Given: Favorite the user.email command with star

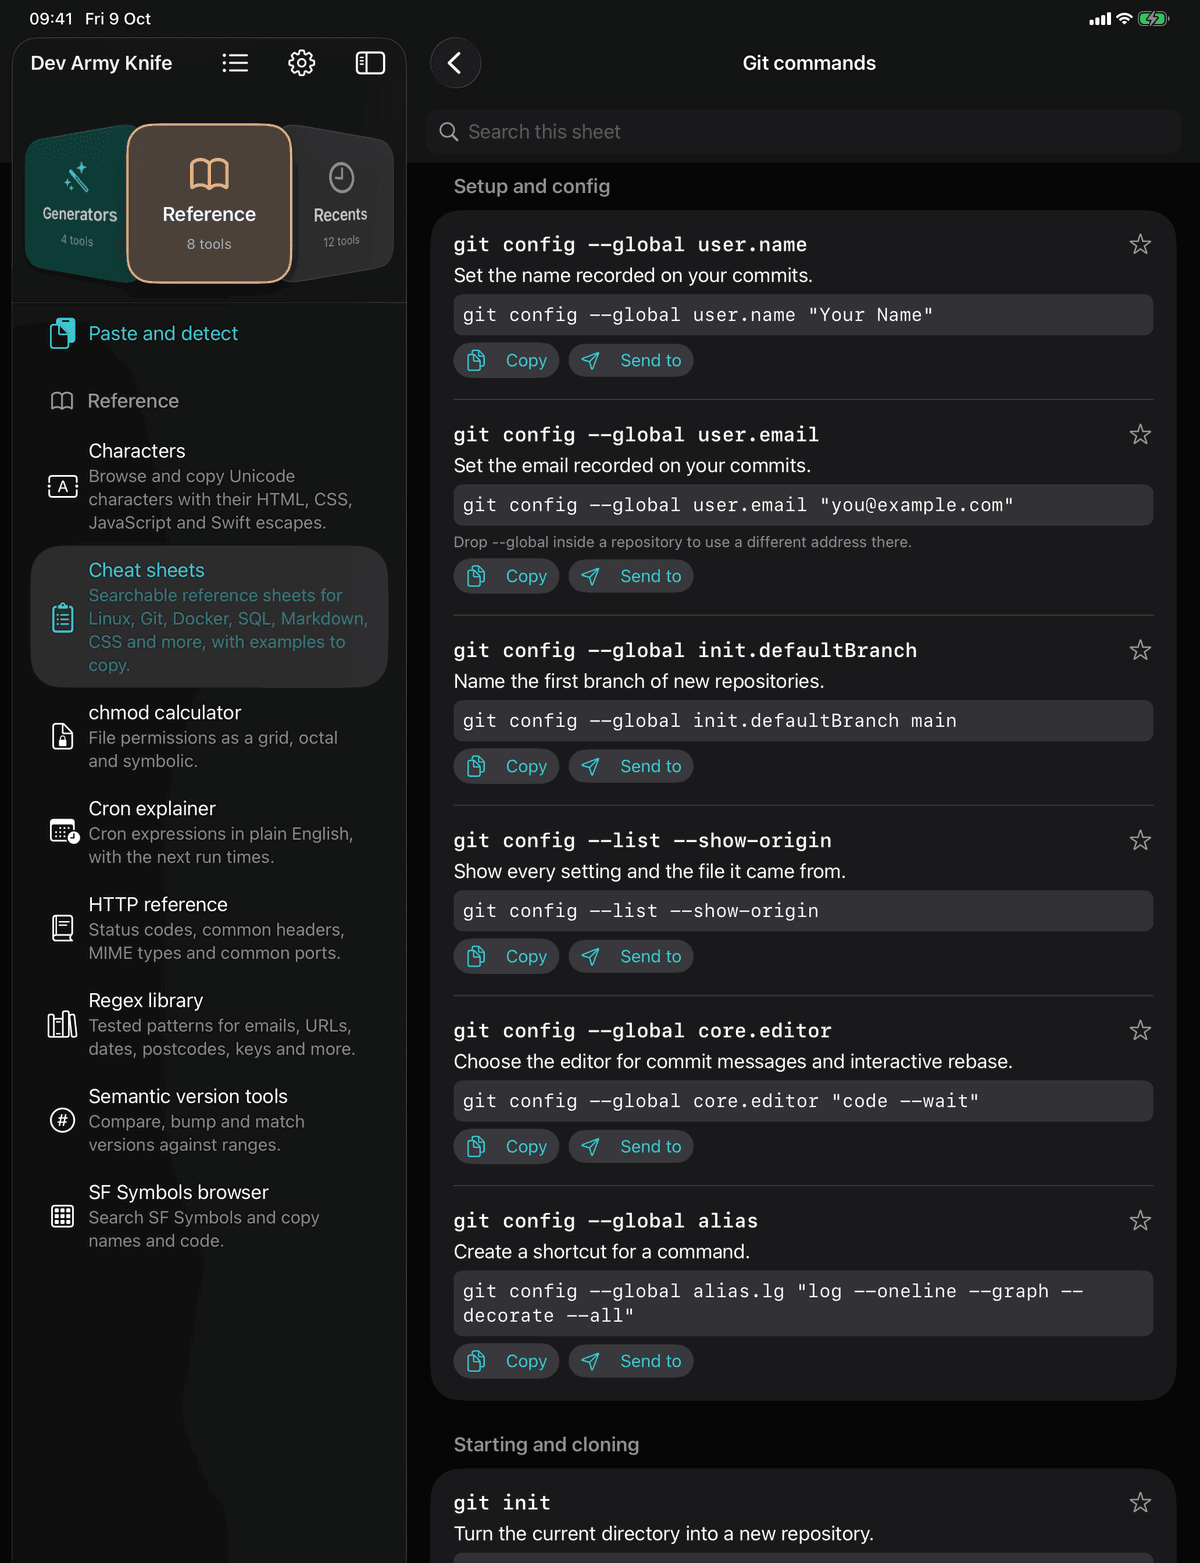Looking at the screenshot, I should click(1140, 435).
